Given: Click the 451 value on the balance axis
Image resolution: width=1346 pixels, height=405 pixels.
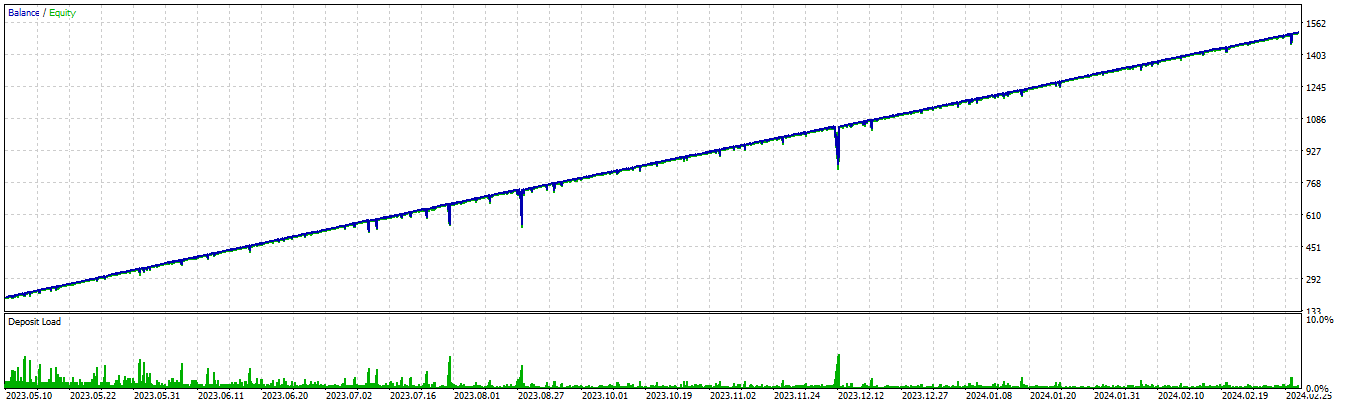Looking at the screenshot, I should tap(1314, 248).
